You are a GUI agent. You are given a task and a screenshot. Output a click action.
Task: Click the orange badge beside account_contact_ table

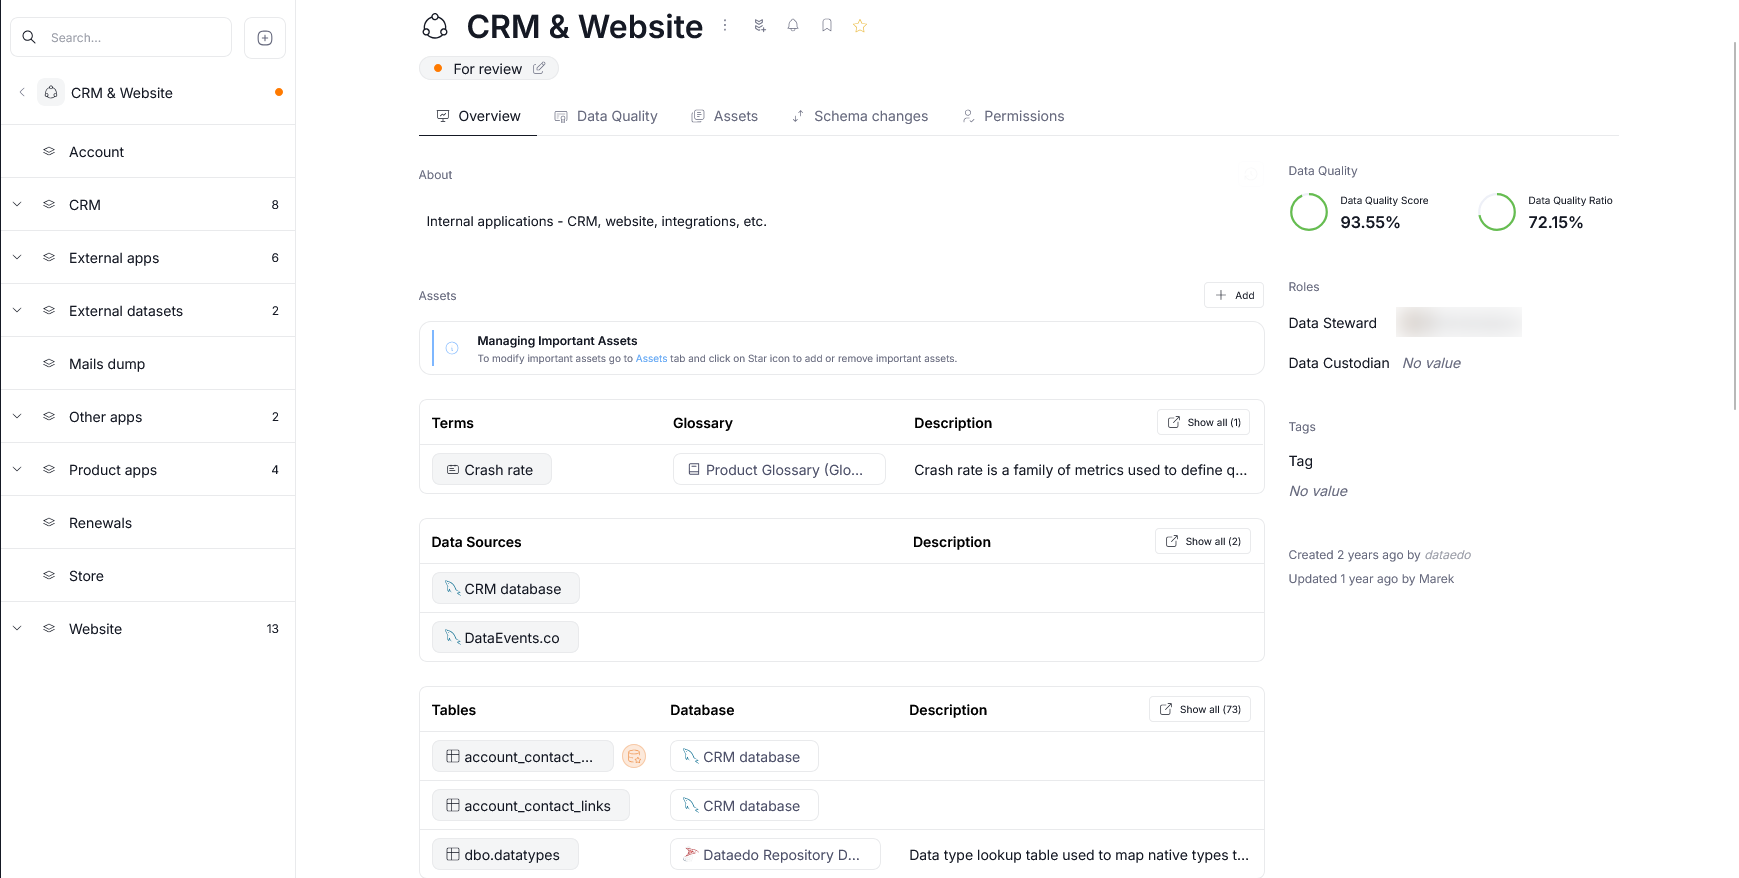point(633,757)
